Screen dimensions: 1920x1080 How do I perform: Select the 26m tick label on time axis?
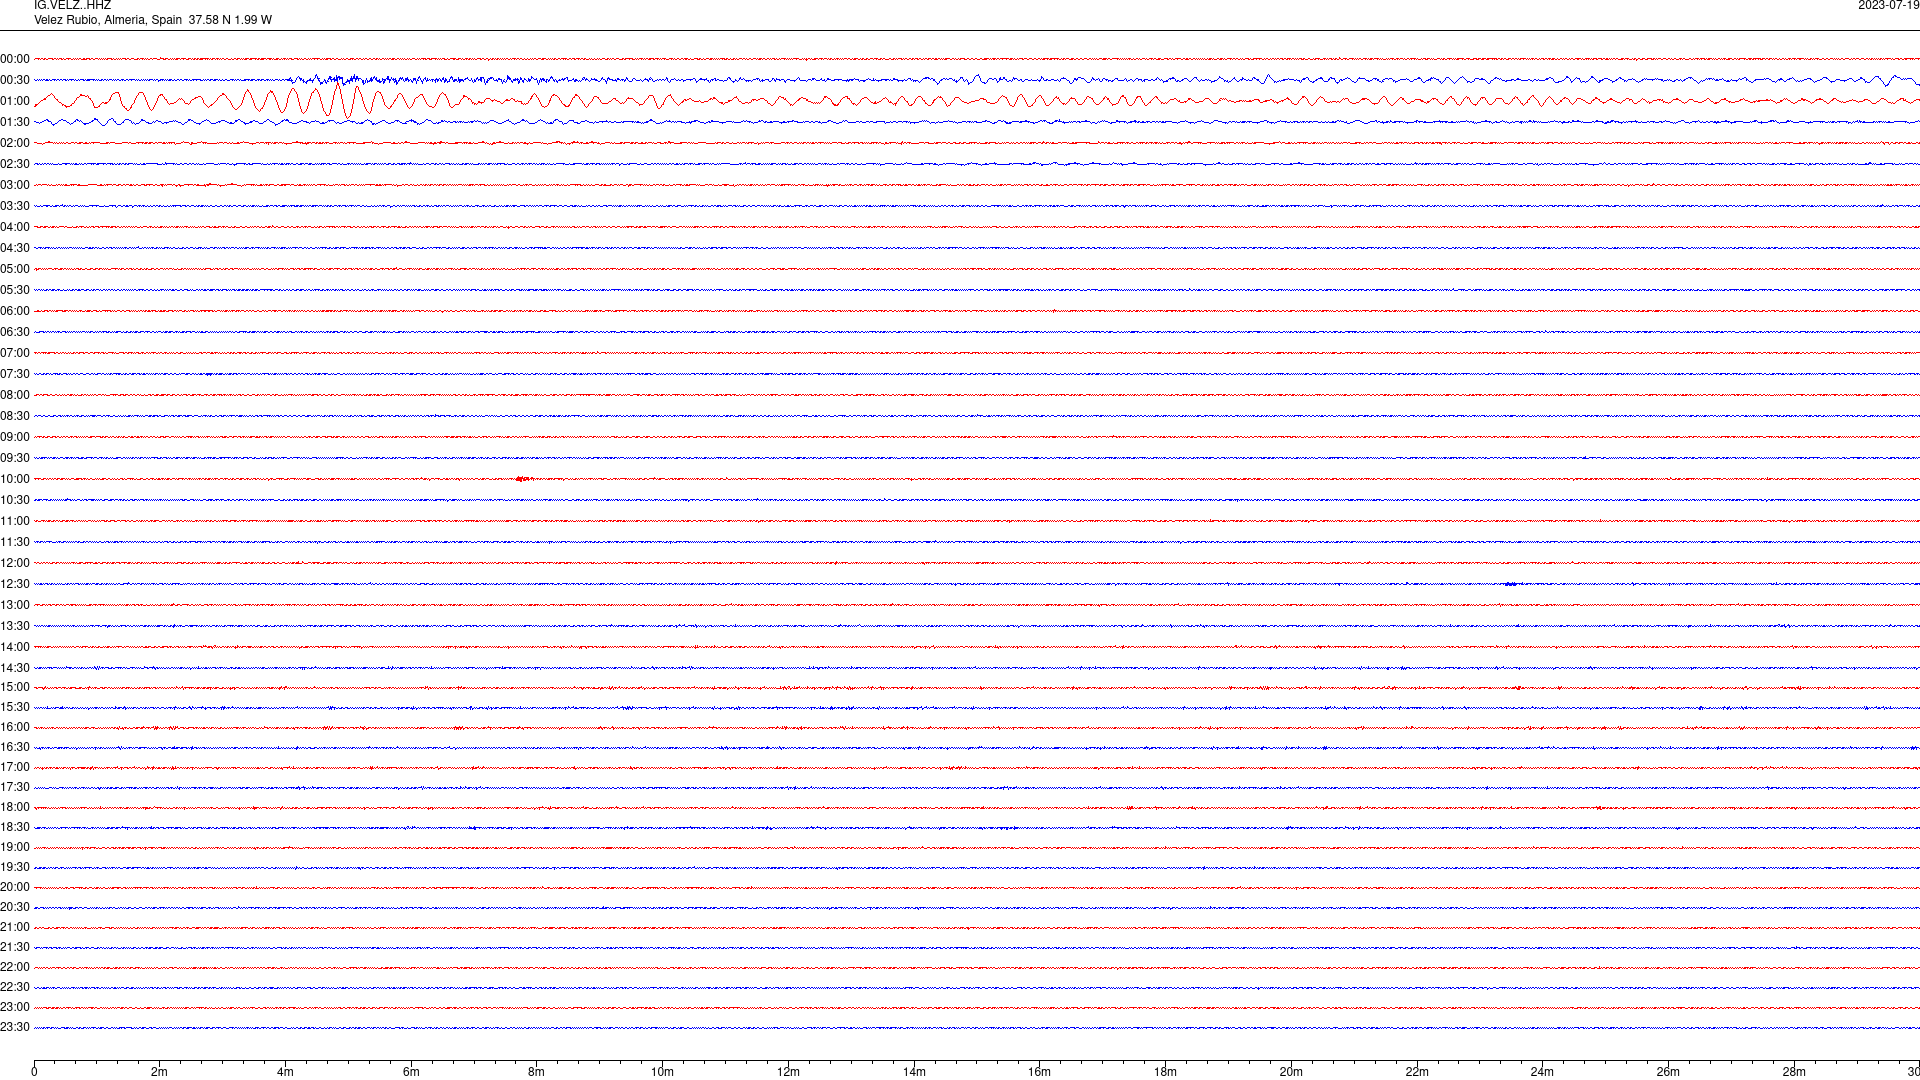coord(1668,1072)
